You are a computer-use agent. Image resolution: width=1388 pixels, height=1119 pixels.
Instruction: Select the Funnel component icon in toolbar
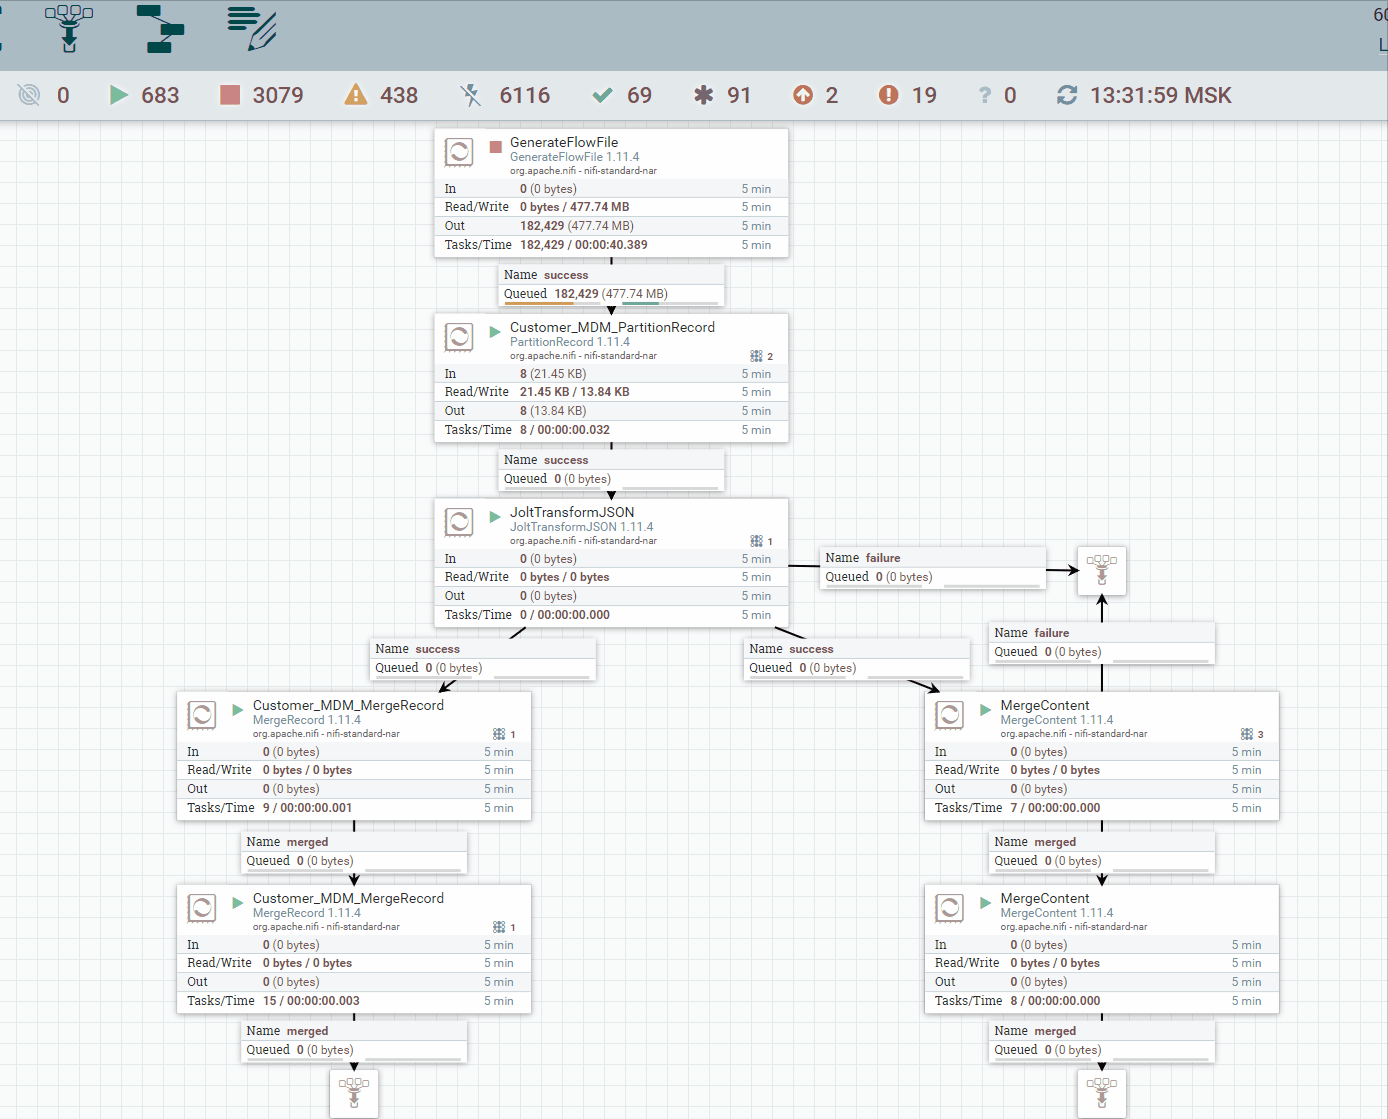click(x=69, y=28)
